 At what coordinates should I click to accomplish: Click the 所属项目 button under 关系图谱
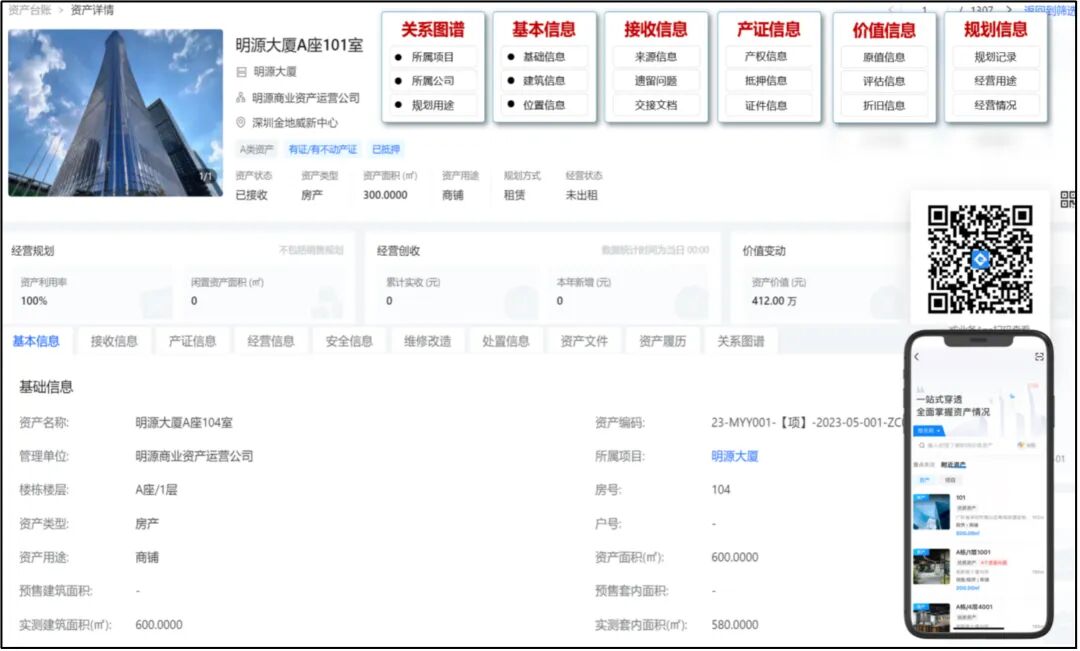click(432, 57)
